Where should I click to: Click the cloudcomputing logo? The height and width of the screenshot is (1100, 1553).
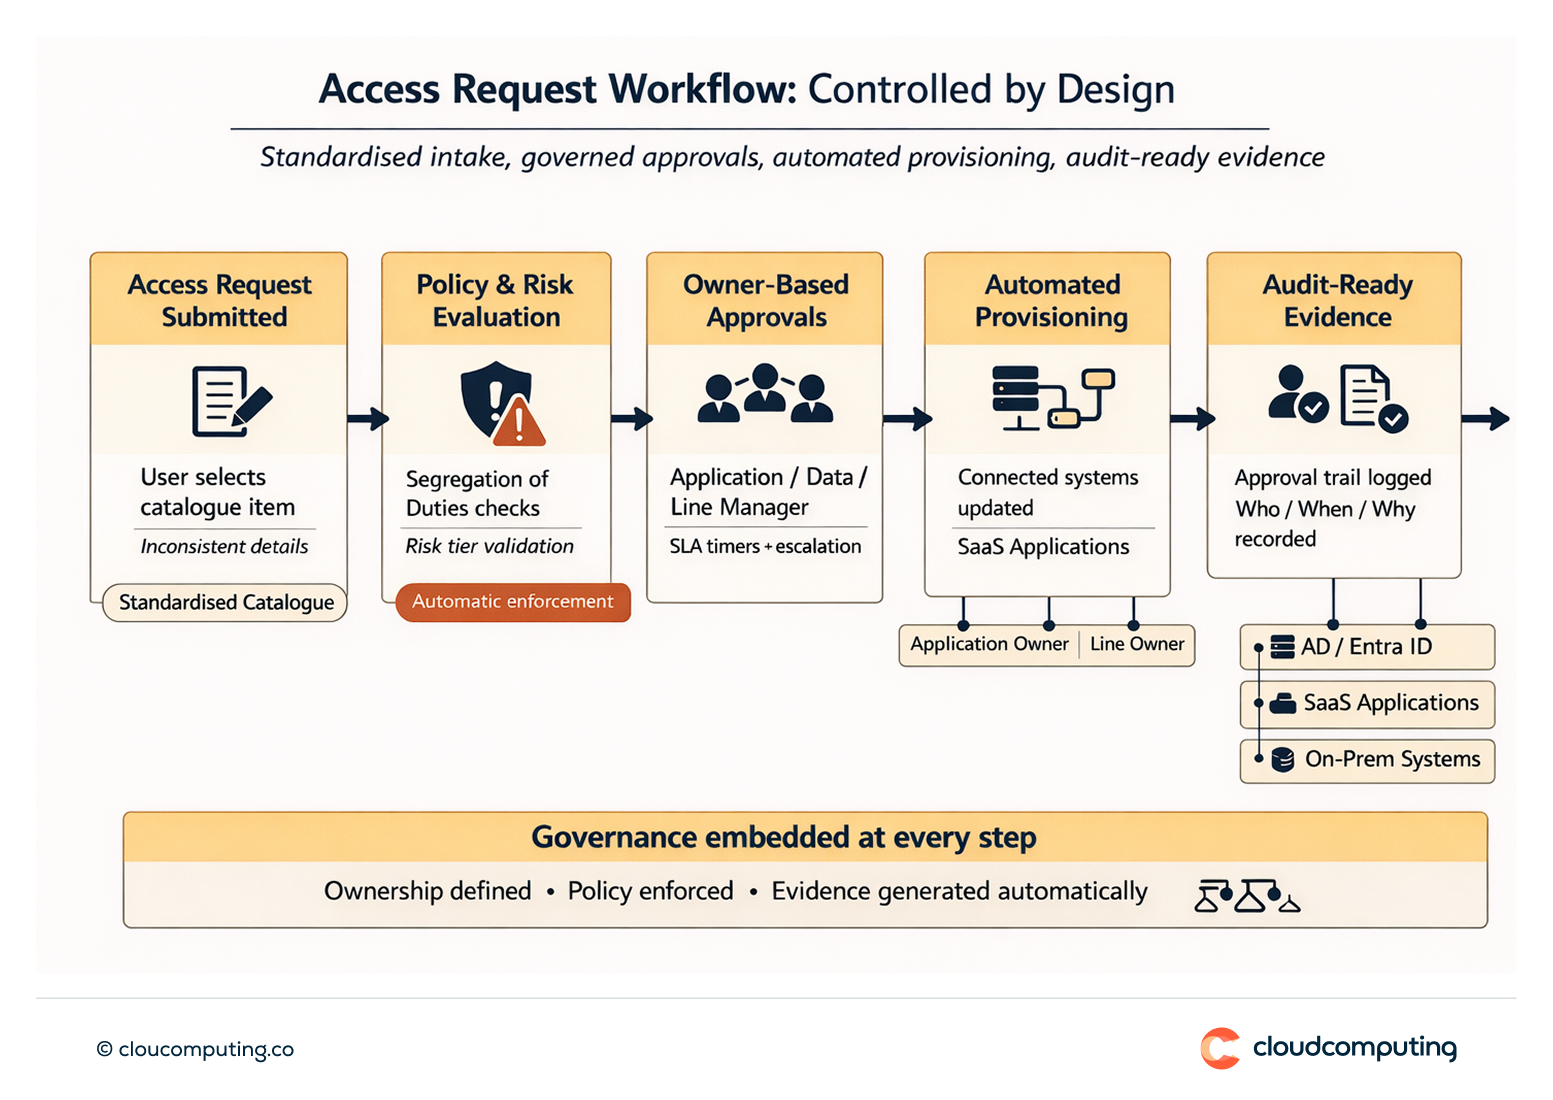click(1328, 1048)
